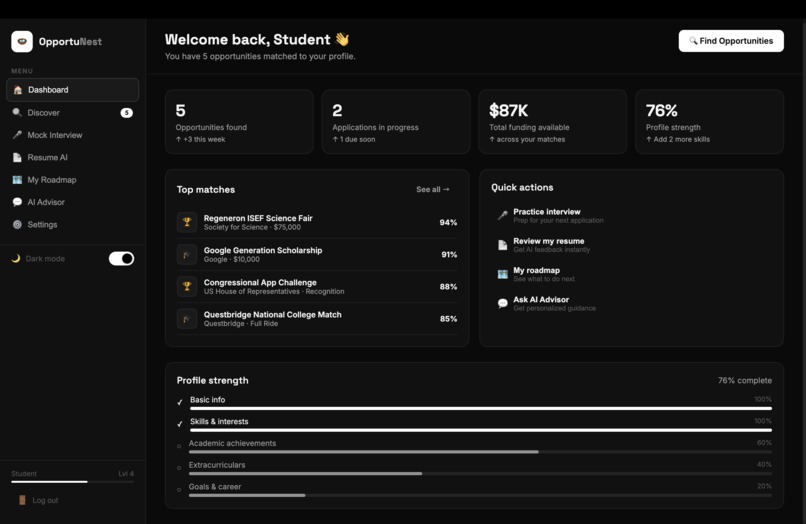
Task: Click the 91% match score
Action: tap(449, 255)
